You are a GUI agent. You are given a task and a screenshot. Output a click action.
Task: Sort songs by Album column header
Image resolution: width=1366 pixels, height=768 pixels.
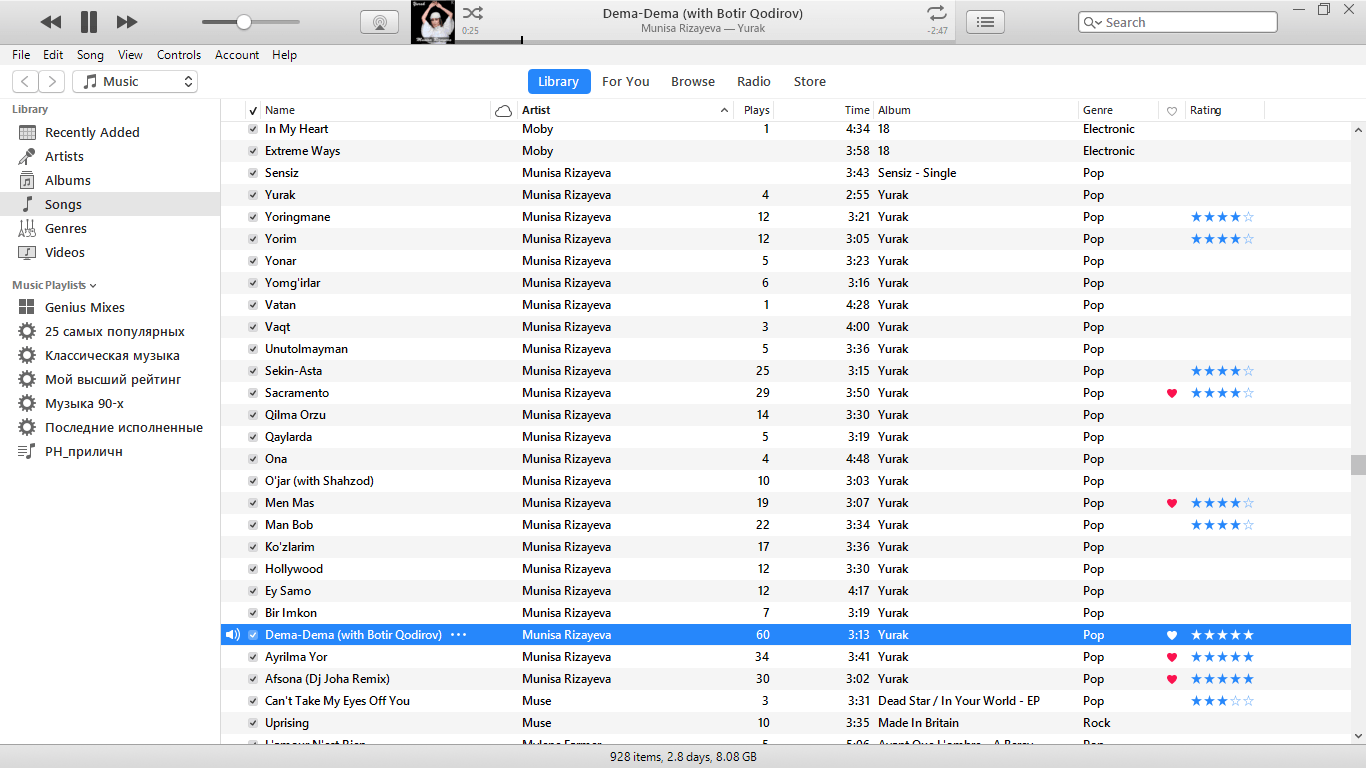coord(976,110)
